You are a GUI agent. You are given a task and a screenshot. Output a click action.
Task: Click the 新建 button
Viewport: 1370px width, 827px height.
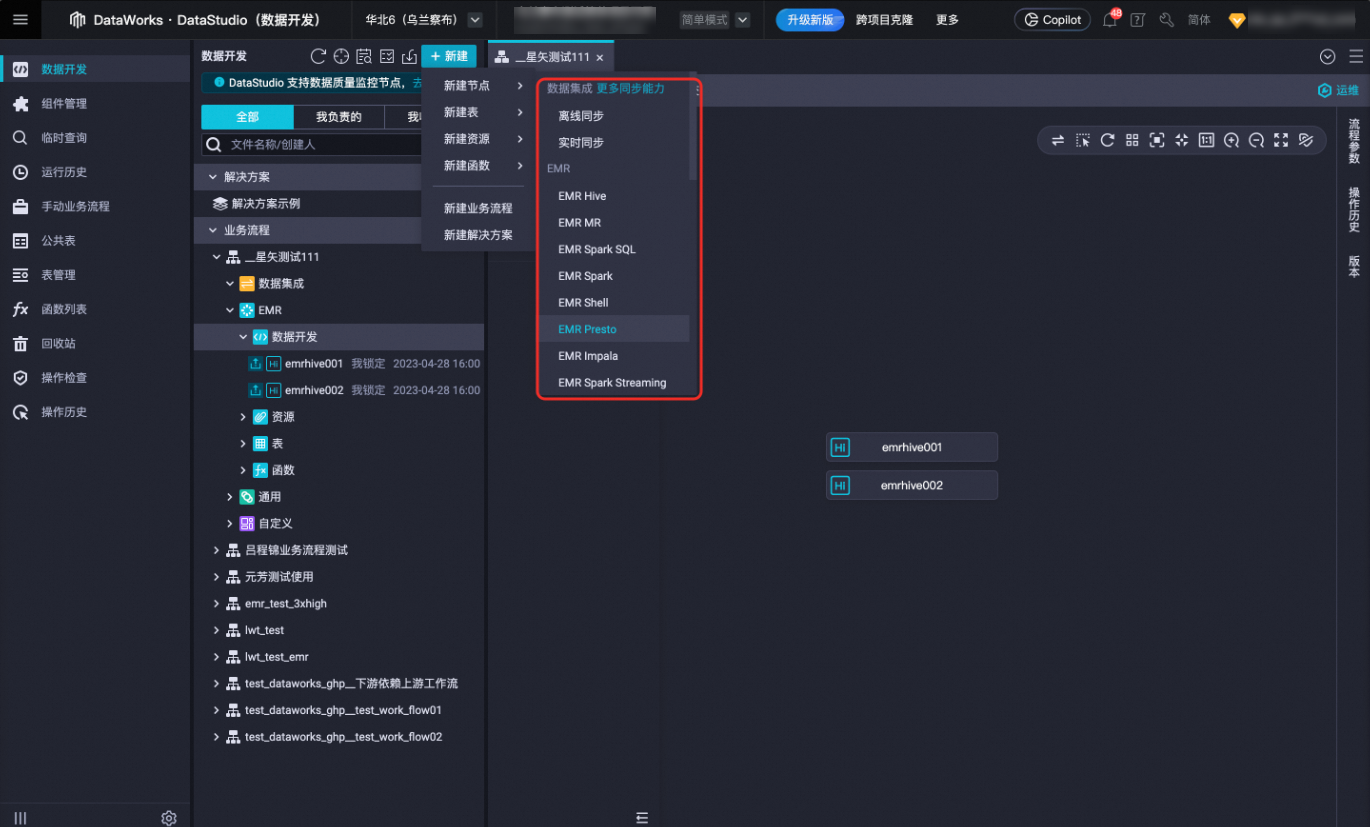click(x=449, y=56)
